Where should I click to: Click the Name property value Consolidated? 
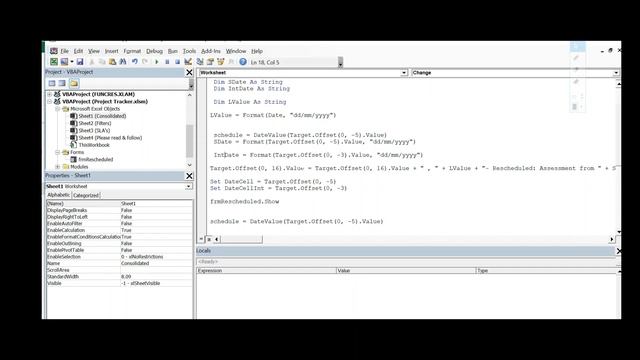pyautogui.click(x=156, y=263)
